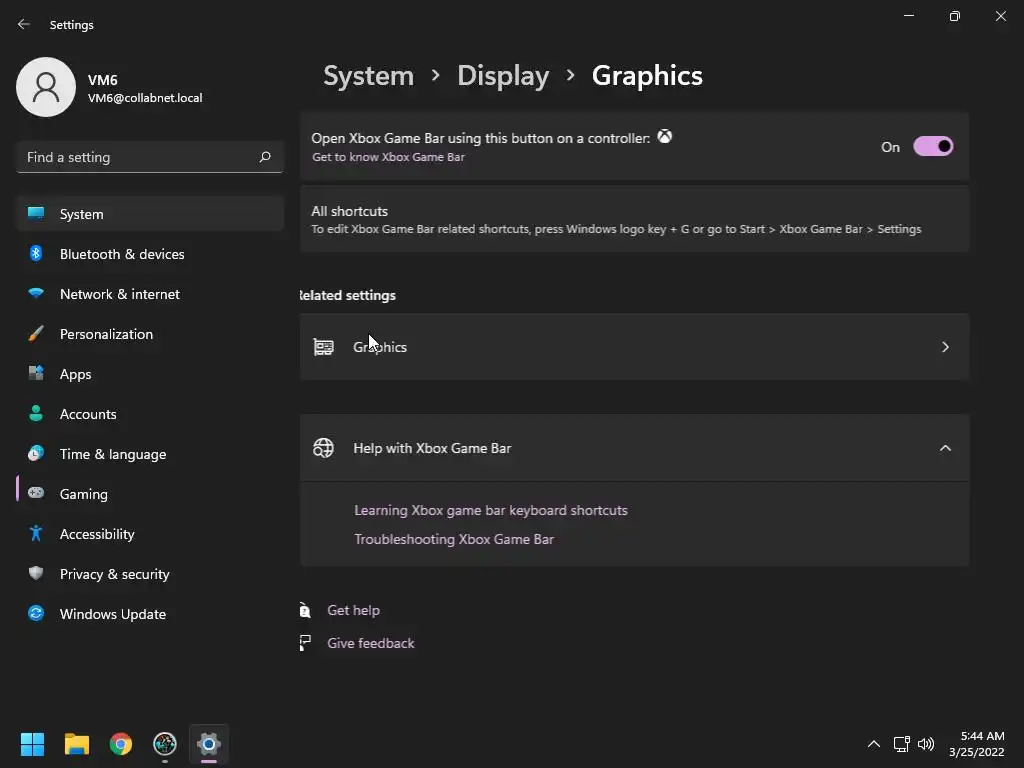Click the search magnifier icon

(265, 157)
